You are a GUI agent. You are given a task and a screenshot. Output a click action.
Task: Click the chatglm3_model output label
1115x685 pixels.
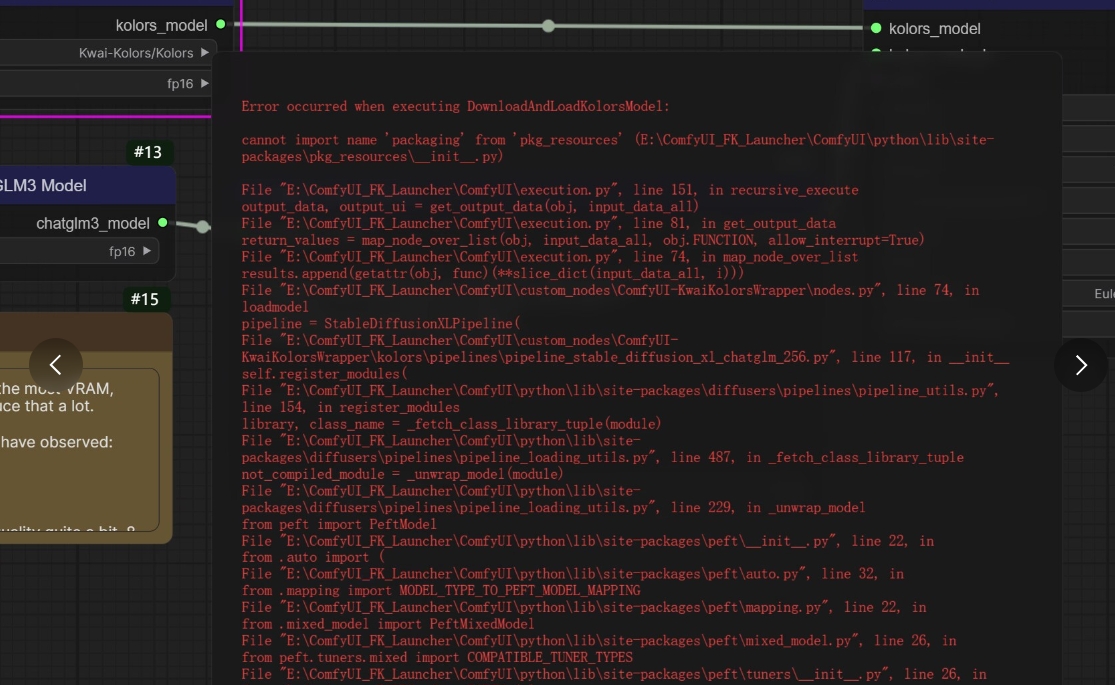pos(93,223)
